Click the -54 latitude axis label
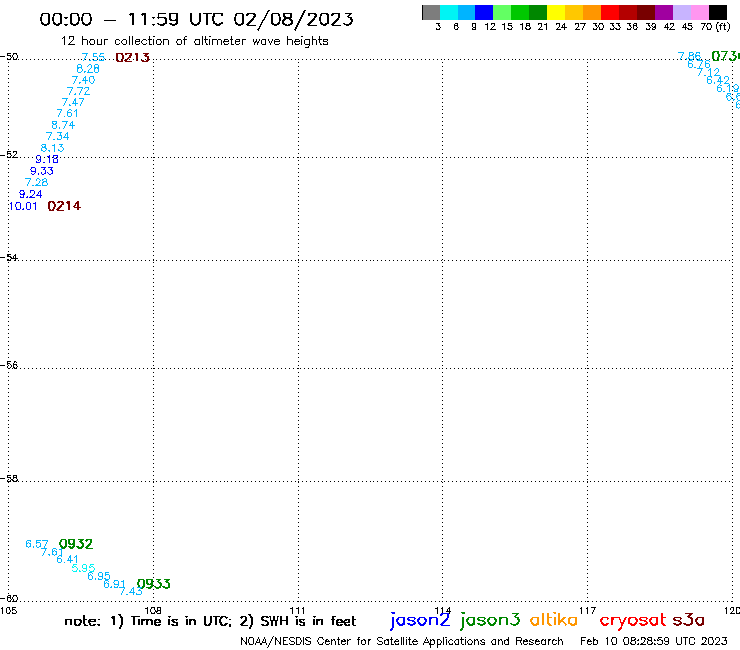Image resolution: width=740 pixels, height=650 pixels. click(x=9, y=257)
